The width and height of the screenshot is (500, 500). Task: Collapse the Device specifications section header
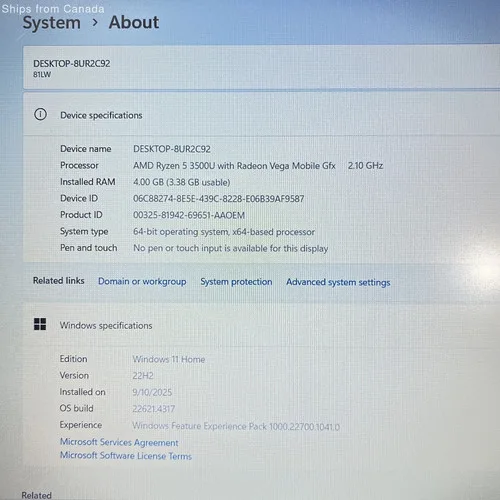pyautogui.click(x=262, y=115)
